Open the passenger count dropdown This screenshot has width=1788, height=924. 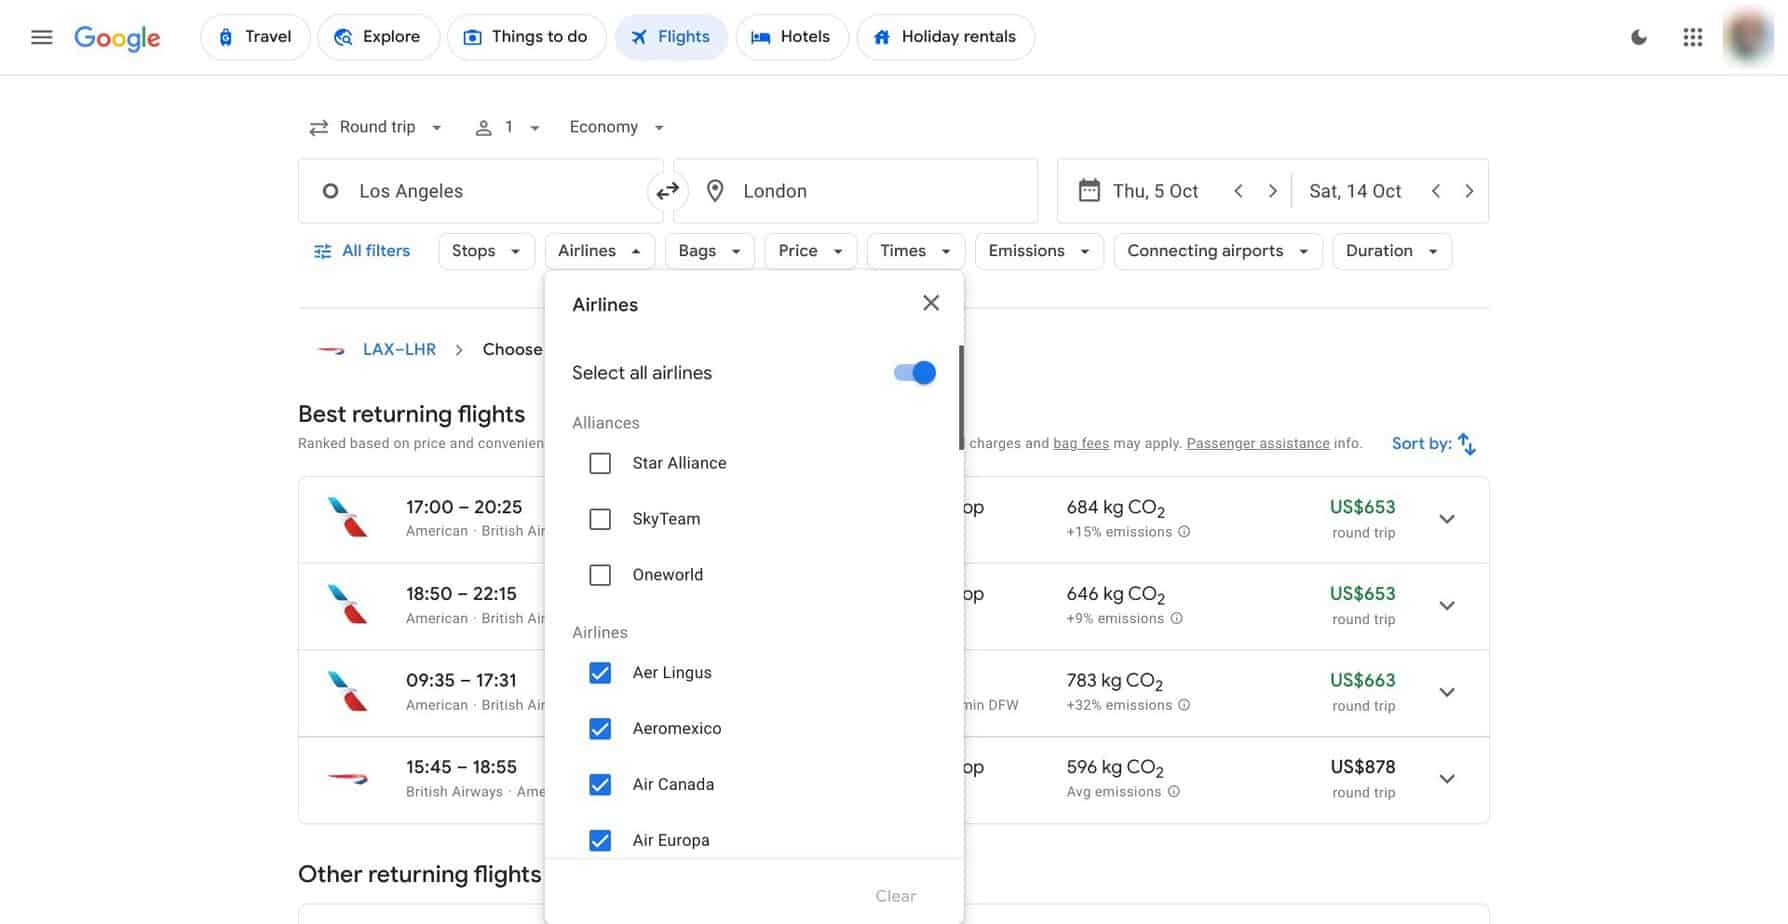point(508,127)
